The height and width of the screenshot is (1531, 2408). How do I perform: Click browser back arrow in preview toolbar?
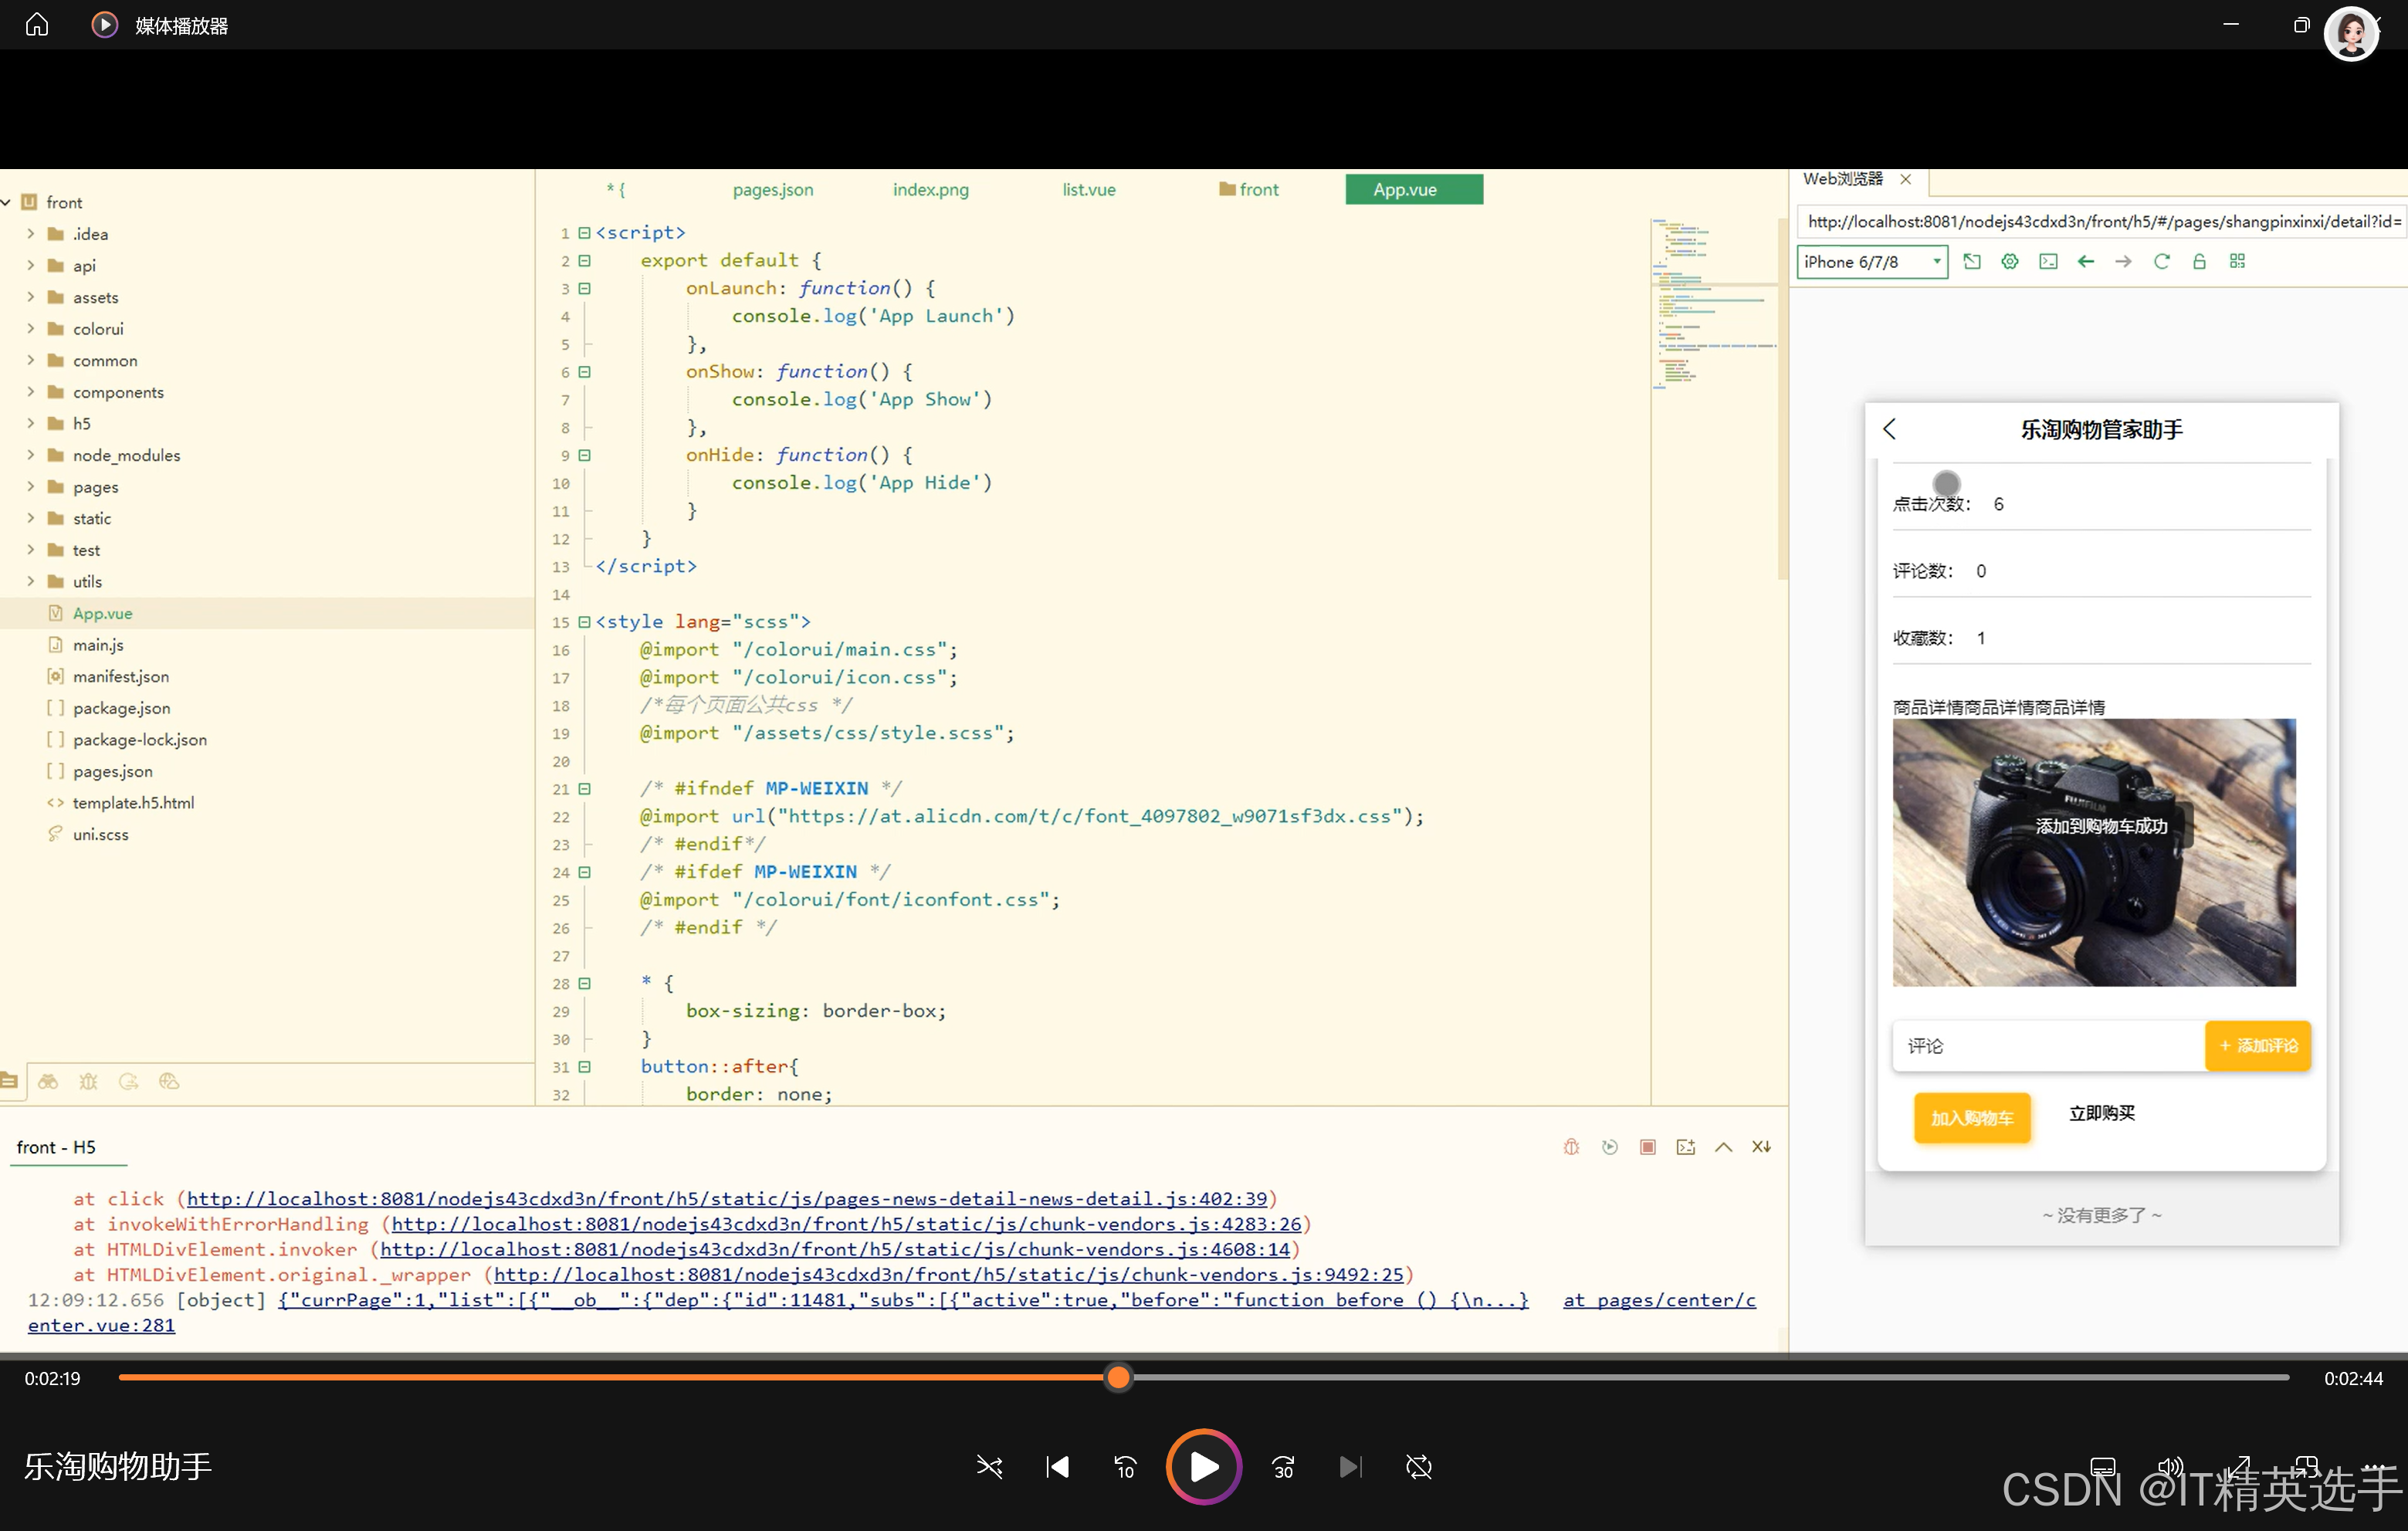2085,262
